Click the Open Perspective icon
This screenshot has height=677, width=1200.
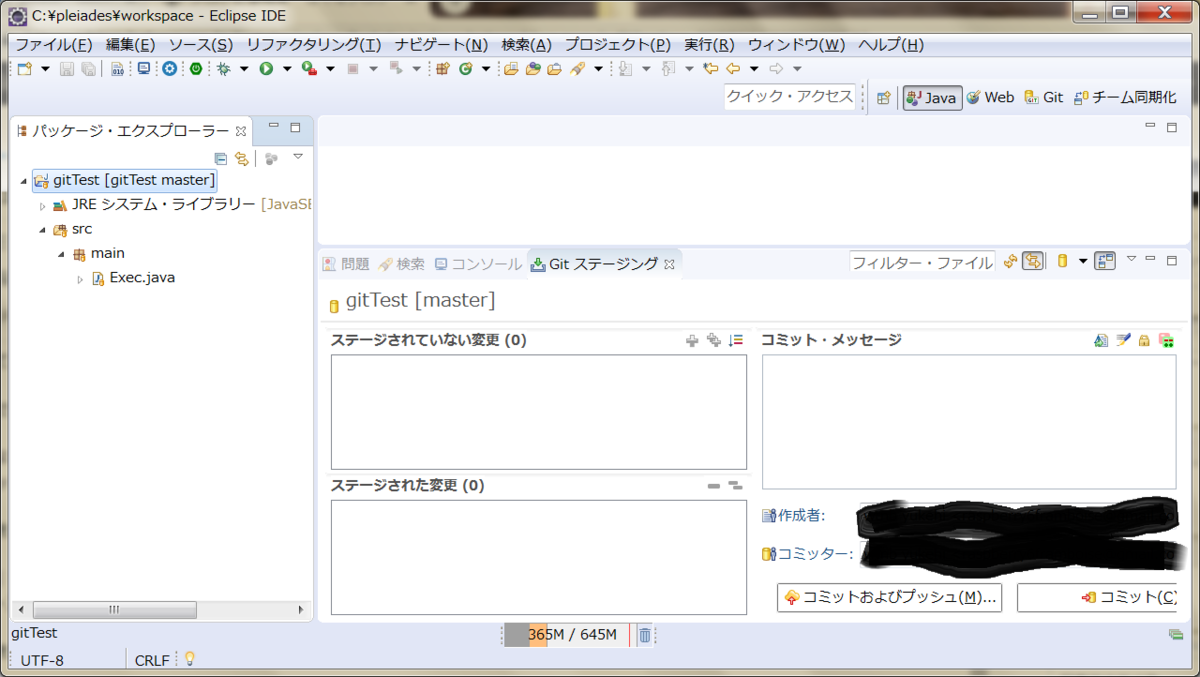883,98
